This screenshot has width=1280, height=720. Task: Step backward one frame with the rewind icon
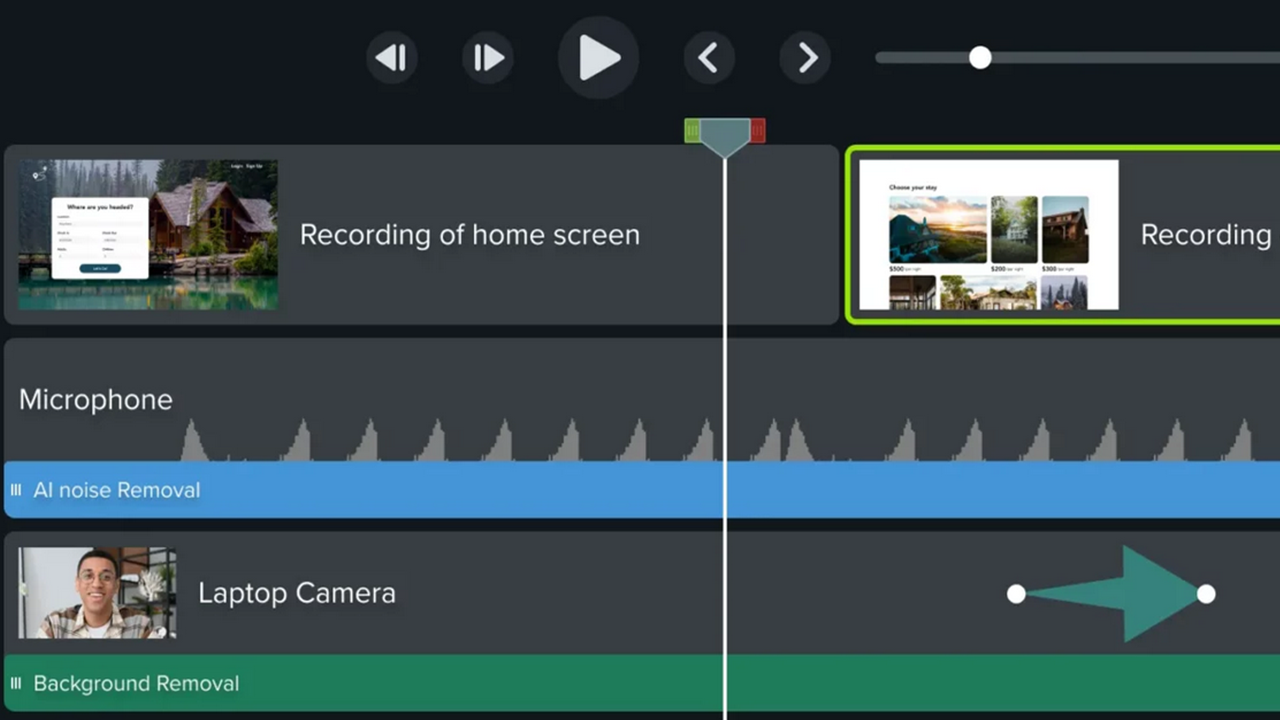392,58
